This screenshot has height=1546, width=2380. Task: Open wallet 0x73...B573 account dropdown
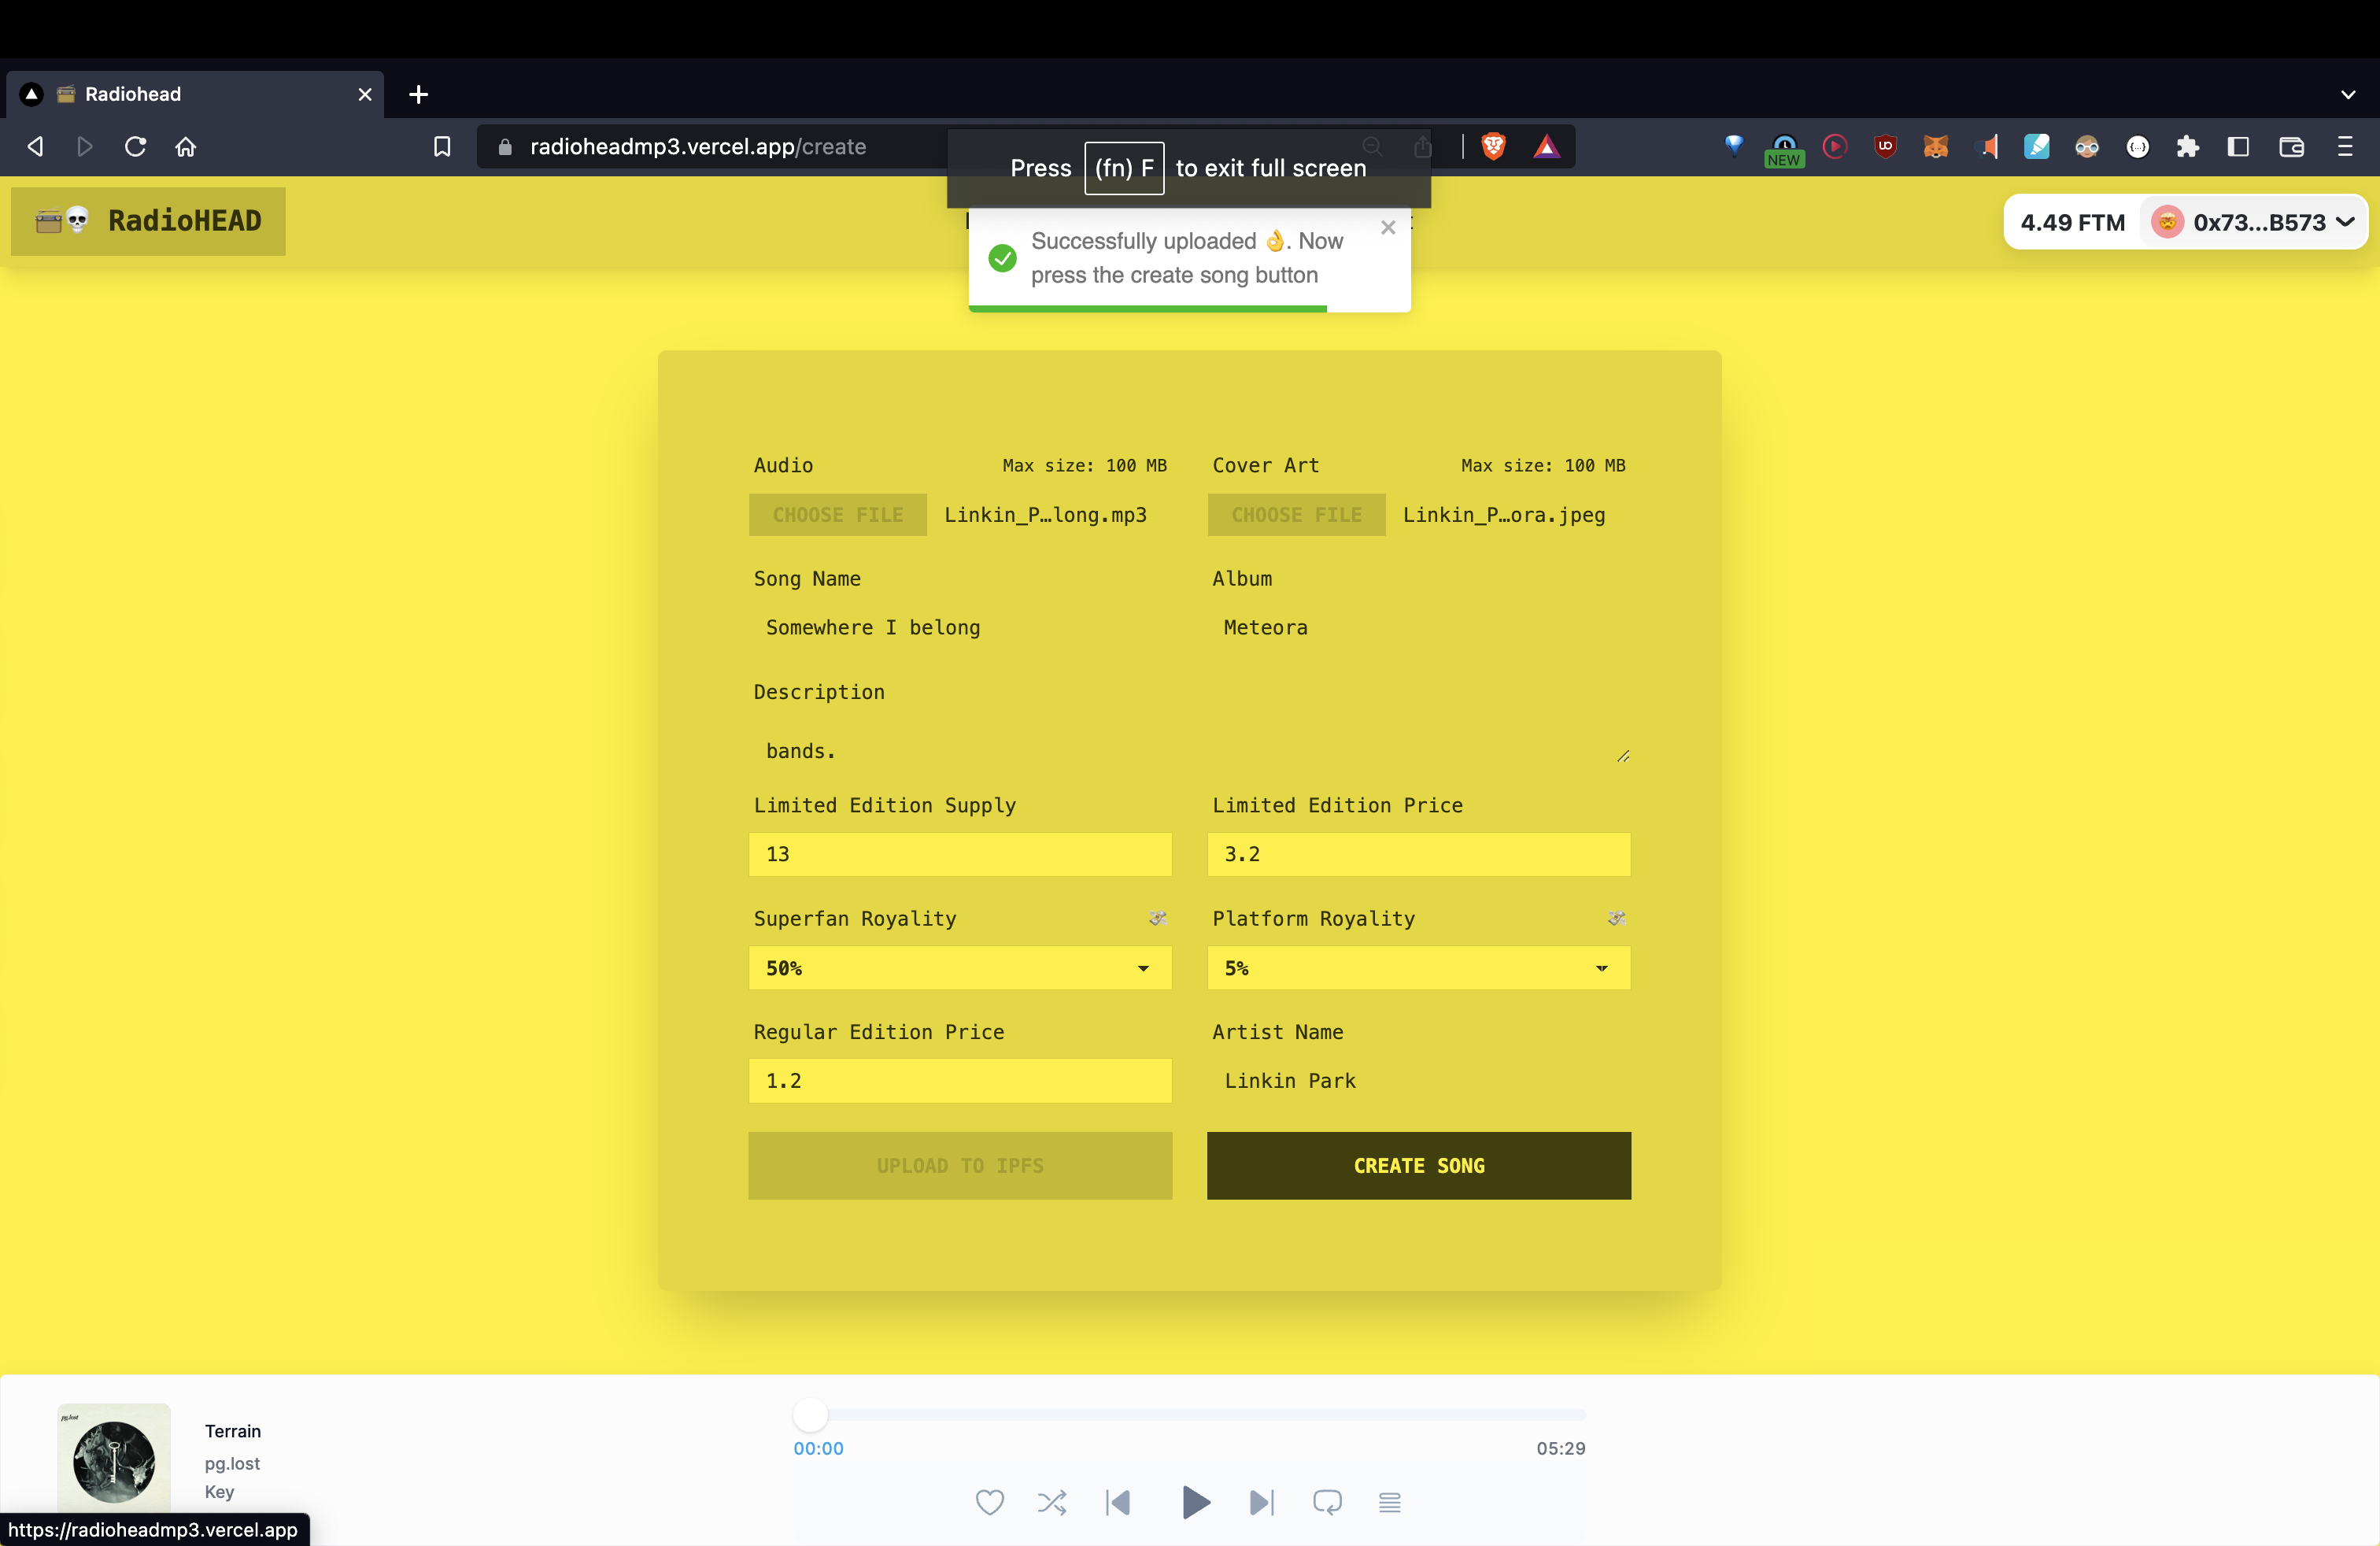pos(2256,222)
